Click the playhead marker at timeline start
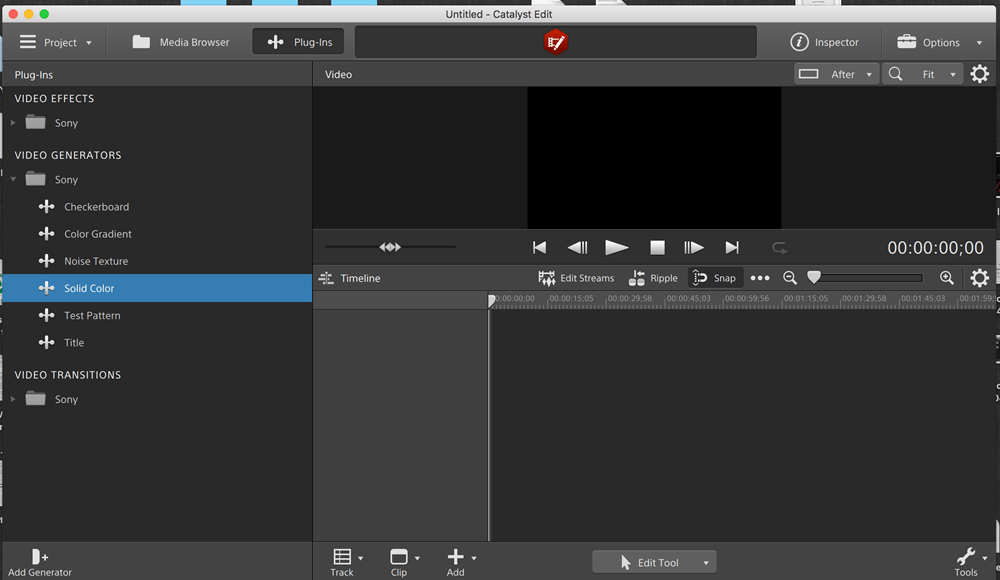 point(491,300)
